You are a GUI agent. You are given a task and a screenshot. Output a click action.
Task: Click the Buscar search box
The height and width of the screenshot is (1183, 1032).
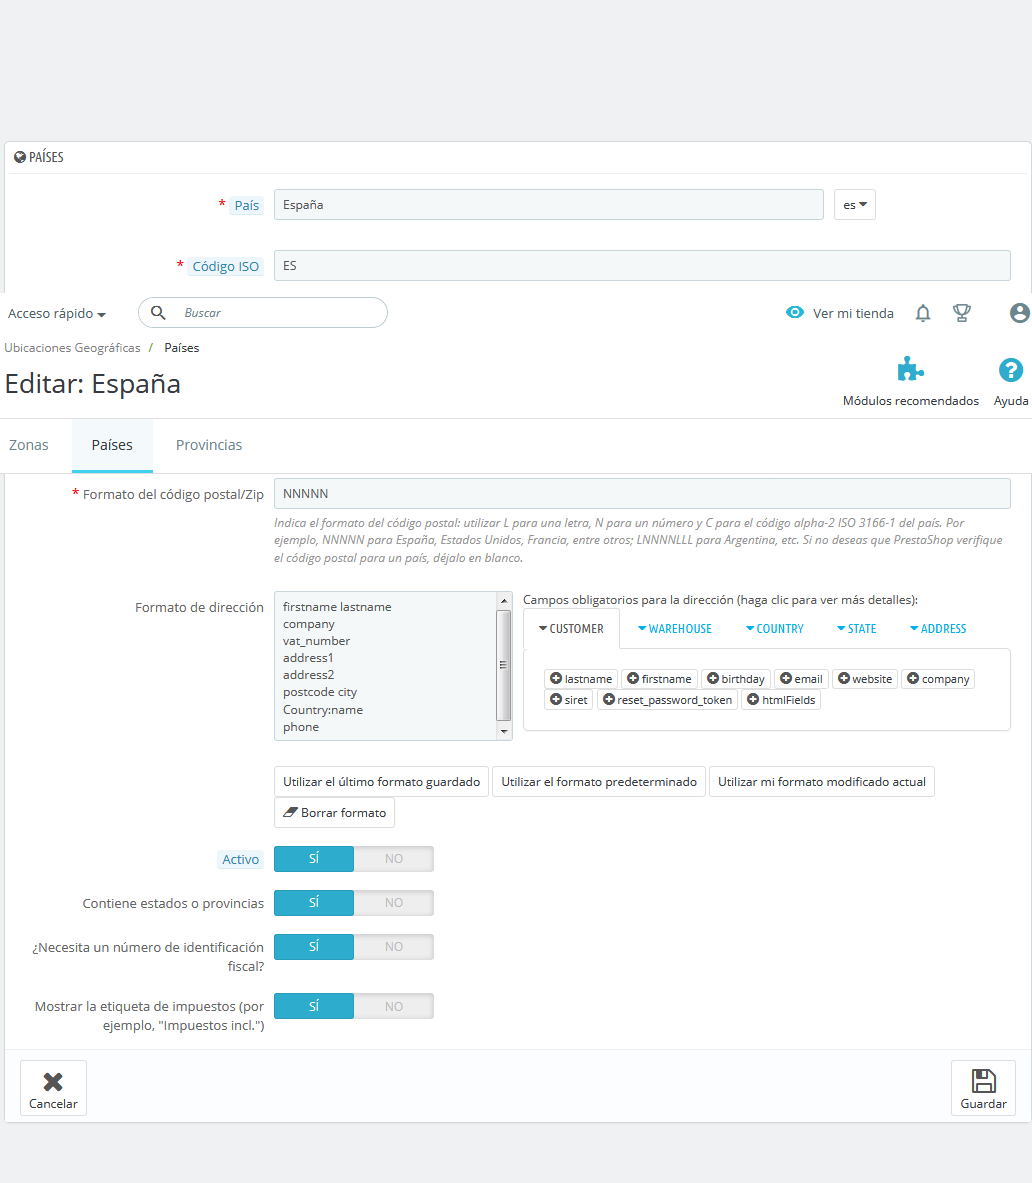(263, 312)
